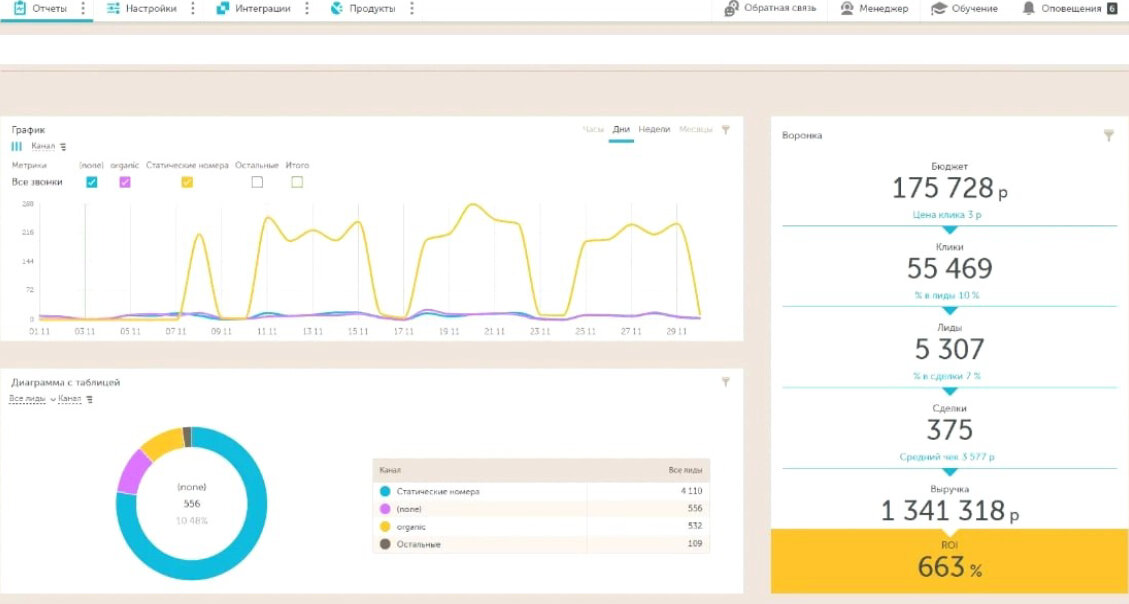Click the notifications count badge 6
This screenshot has width=1129, height=604.
(1112, 9)
